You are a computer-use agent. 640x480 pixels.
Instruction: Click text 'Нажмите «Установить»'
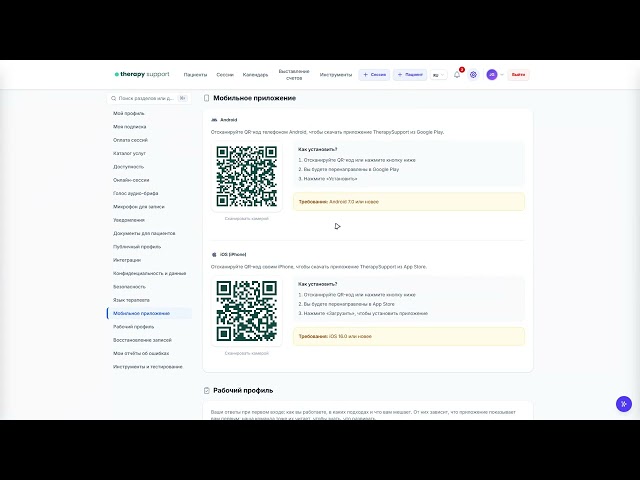click(x=331, y=179)
